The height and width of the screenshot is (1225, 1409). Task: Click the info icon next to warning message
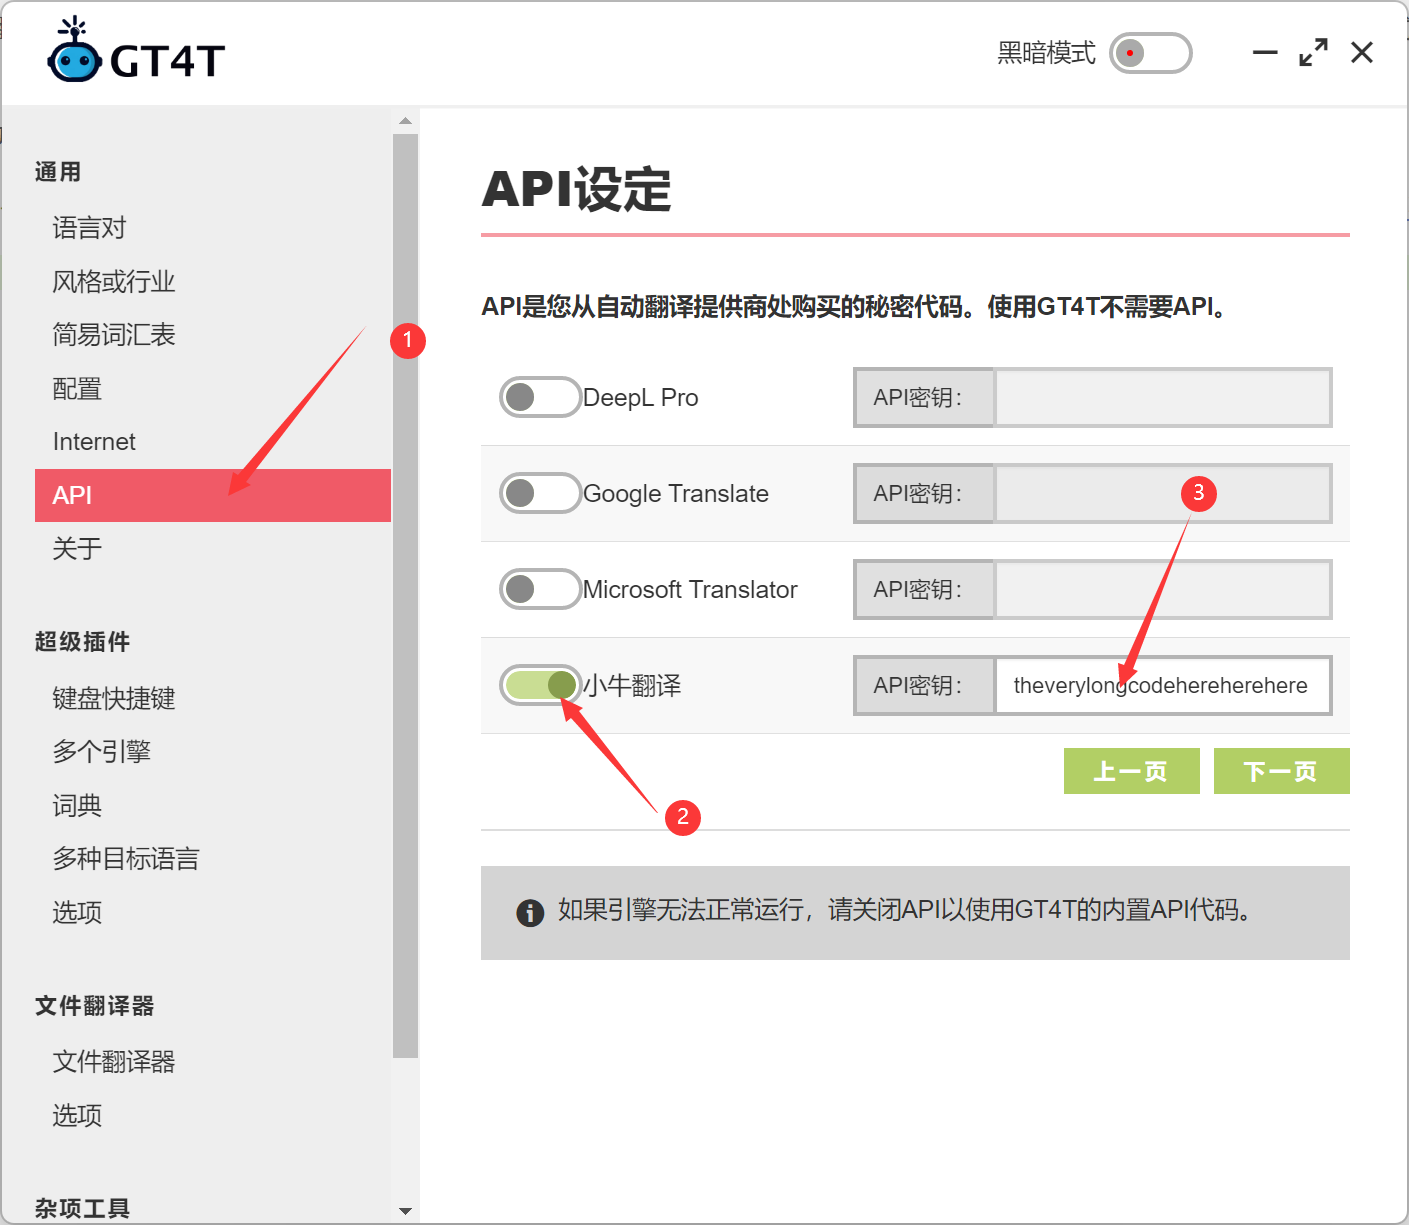[x=530, y=913]
